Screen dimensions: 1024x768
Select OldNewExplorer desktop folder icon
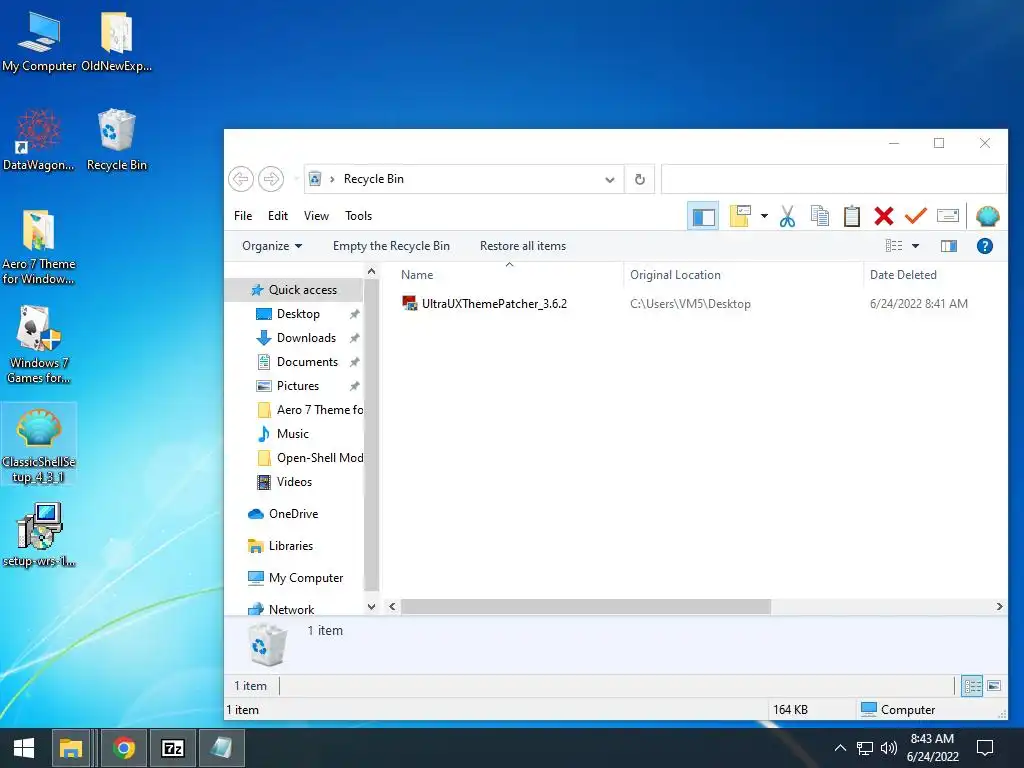[117, 42]
